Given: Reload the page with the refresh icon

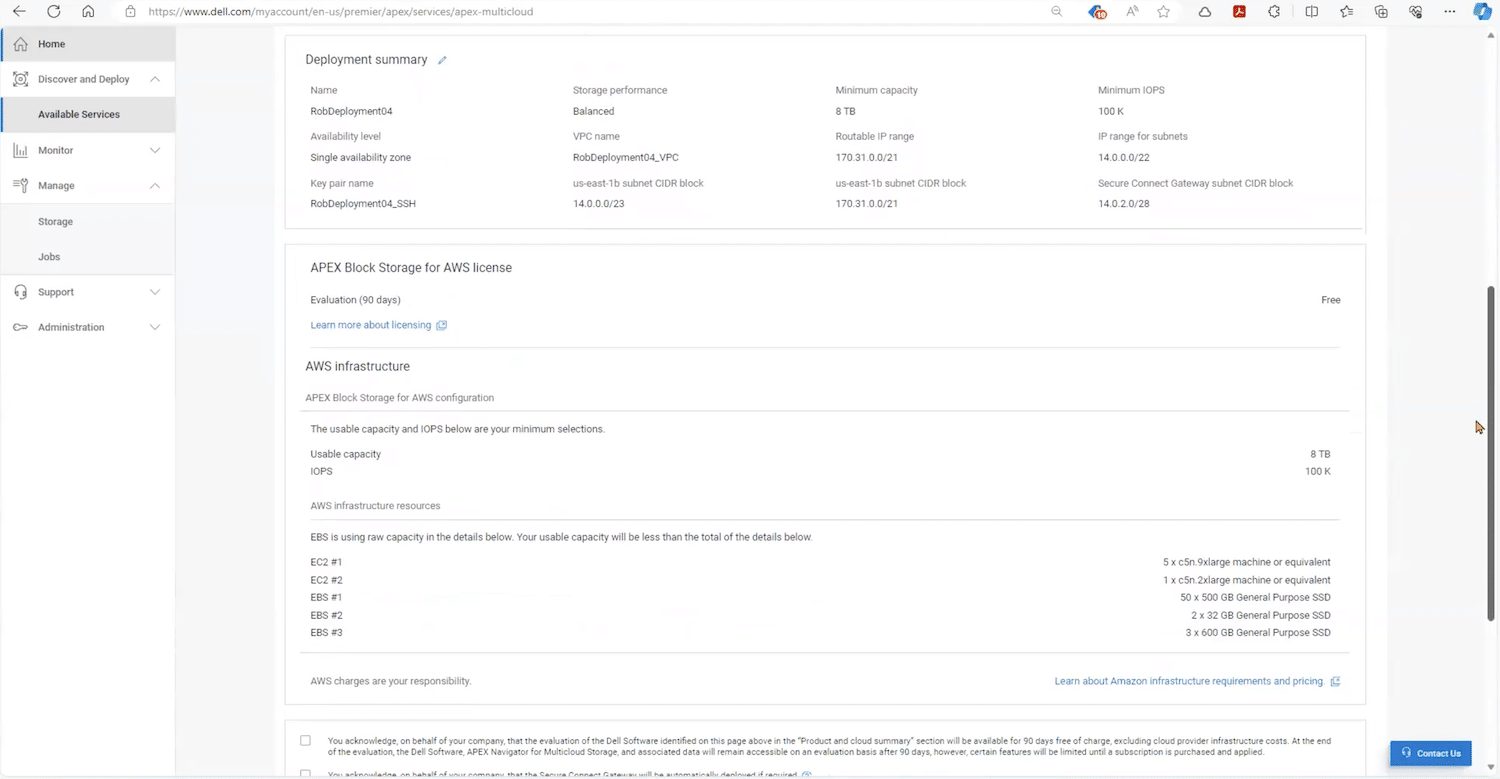Looking at the screenshot, I should coord(54,12).
